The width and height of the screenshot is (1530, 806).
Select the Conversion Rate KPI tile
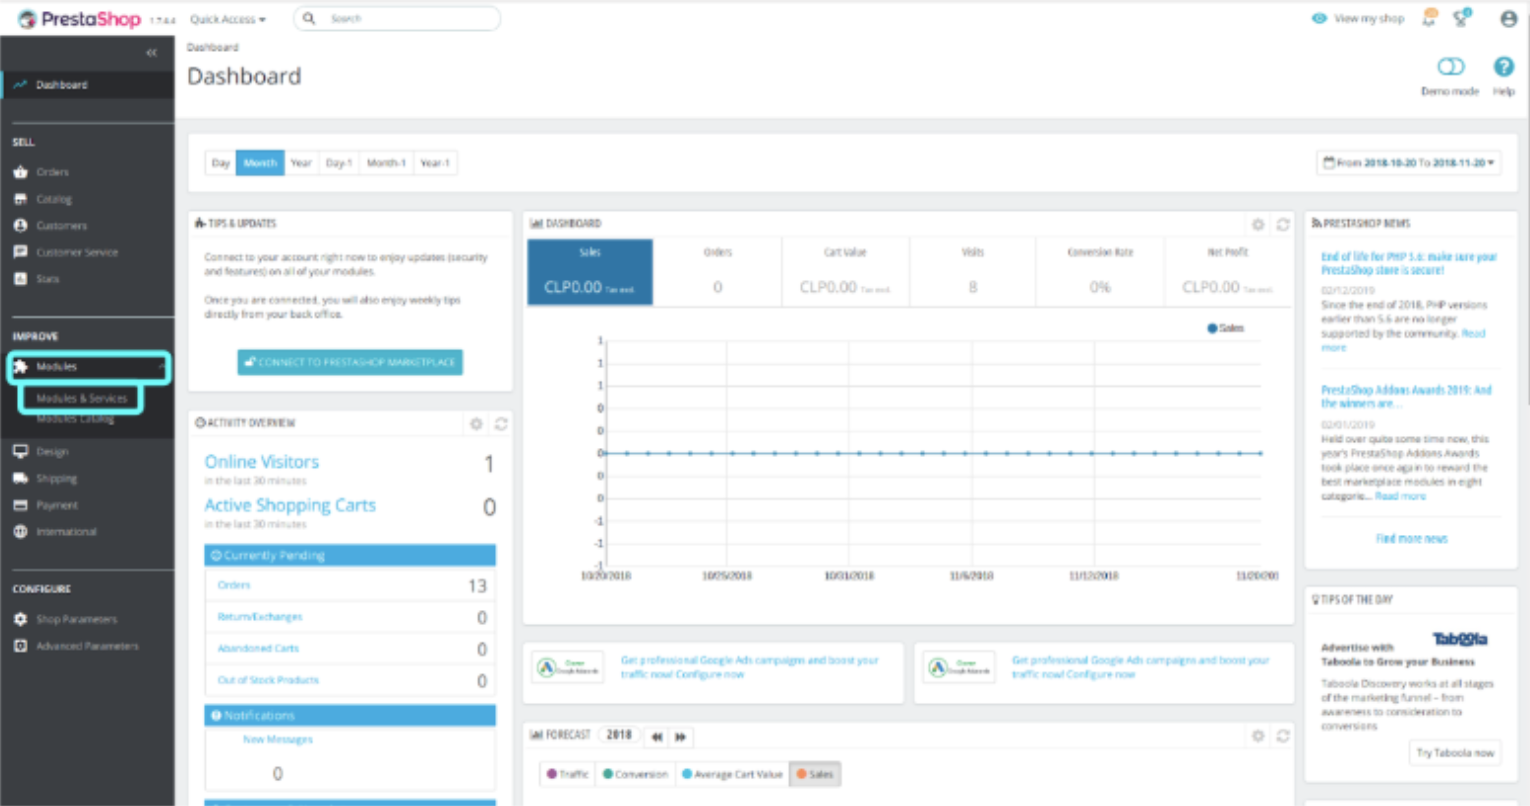[x=1100, y=272]
